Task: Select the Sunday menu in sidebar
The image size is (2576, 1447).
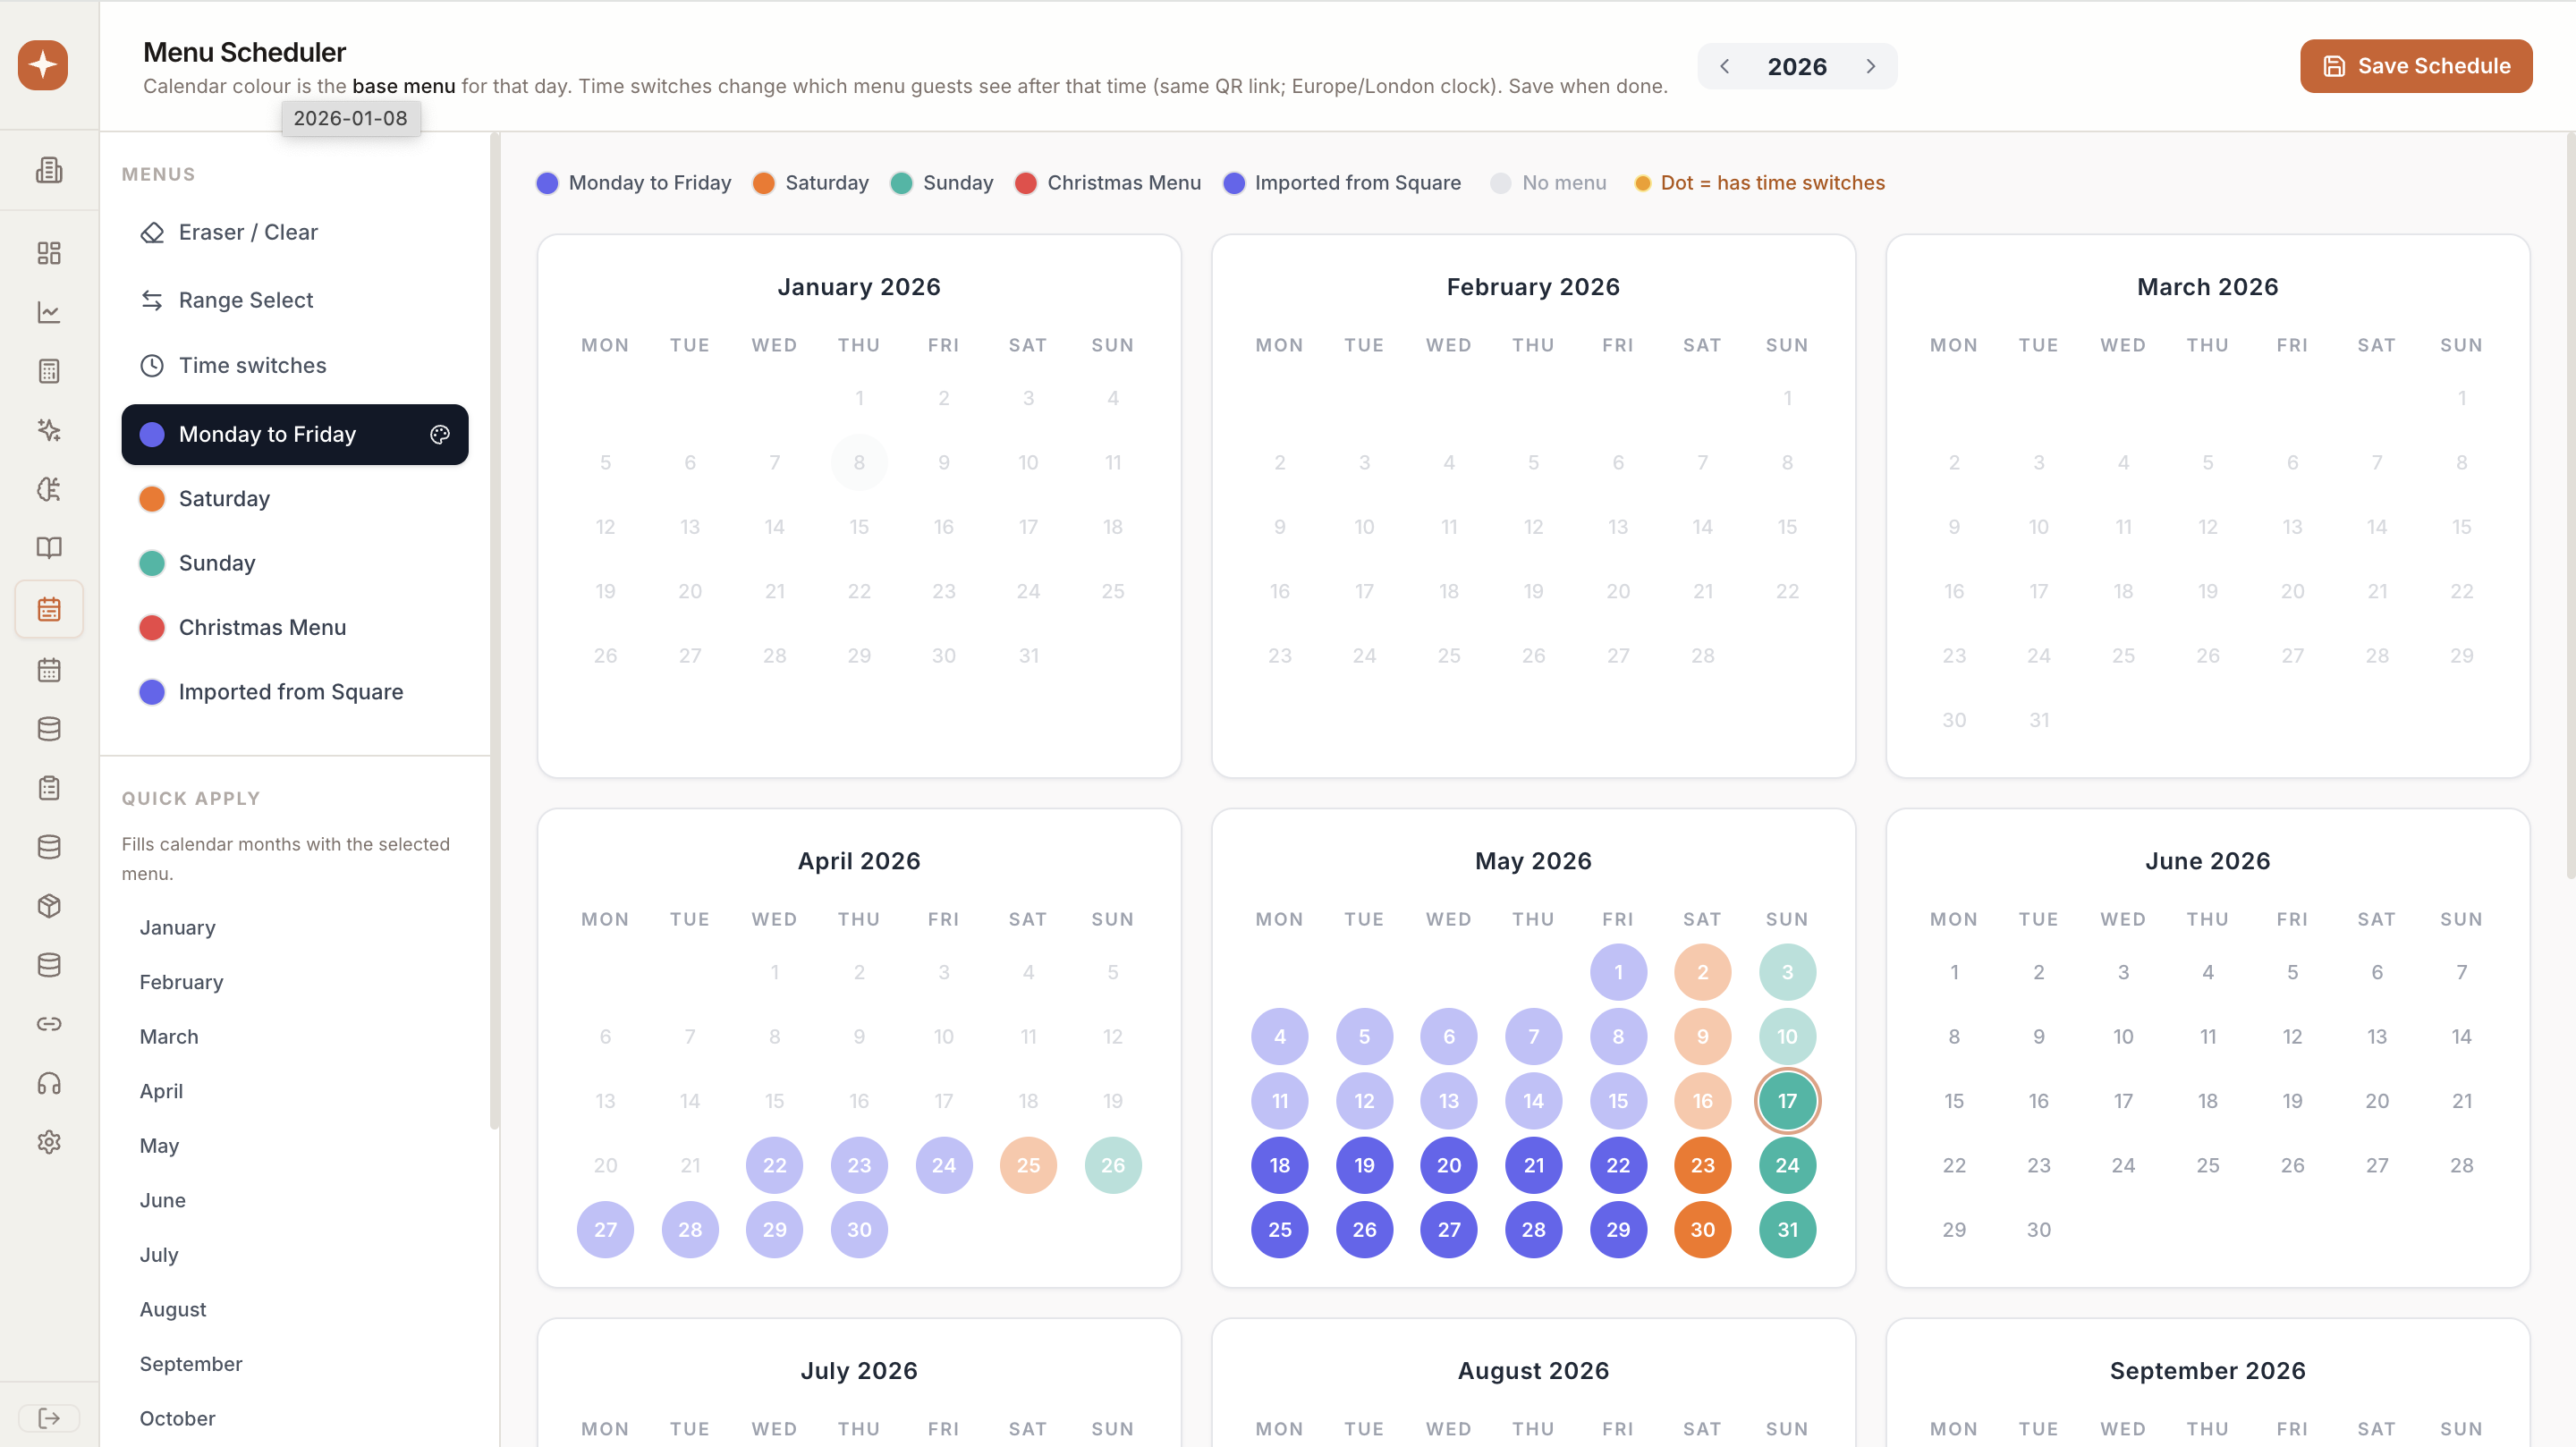Action: pos(295,563)
